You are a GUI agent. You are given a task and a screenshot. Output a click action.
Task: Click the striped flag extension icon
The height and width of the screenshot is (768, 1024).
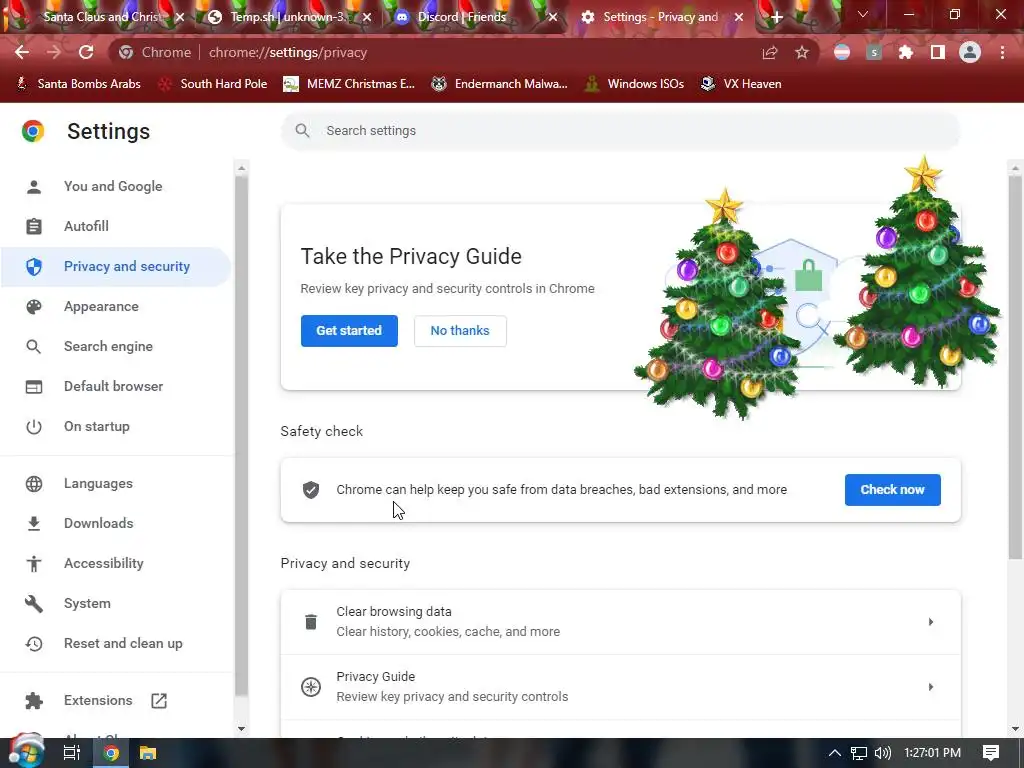(842, 52)
